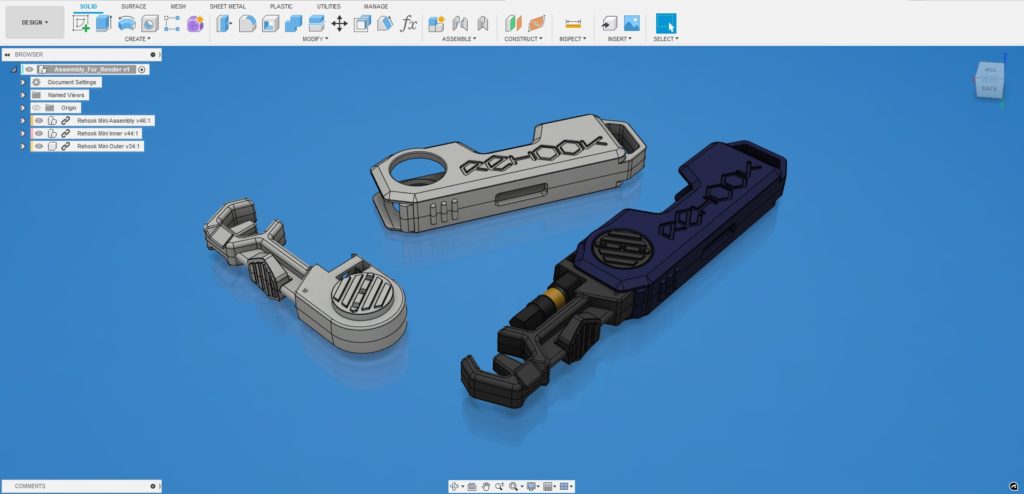Click the ViewCube BACK face
Viewport: 1024px width, 494px height.
click(989, 88)
